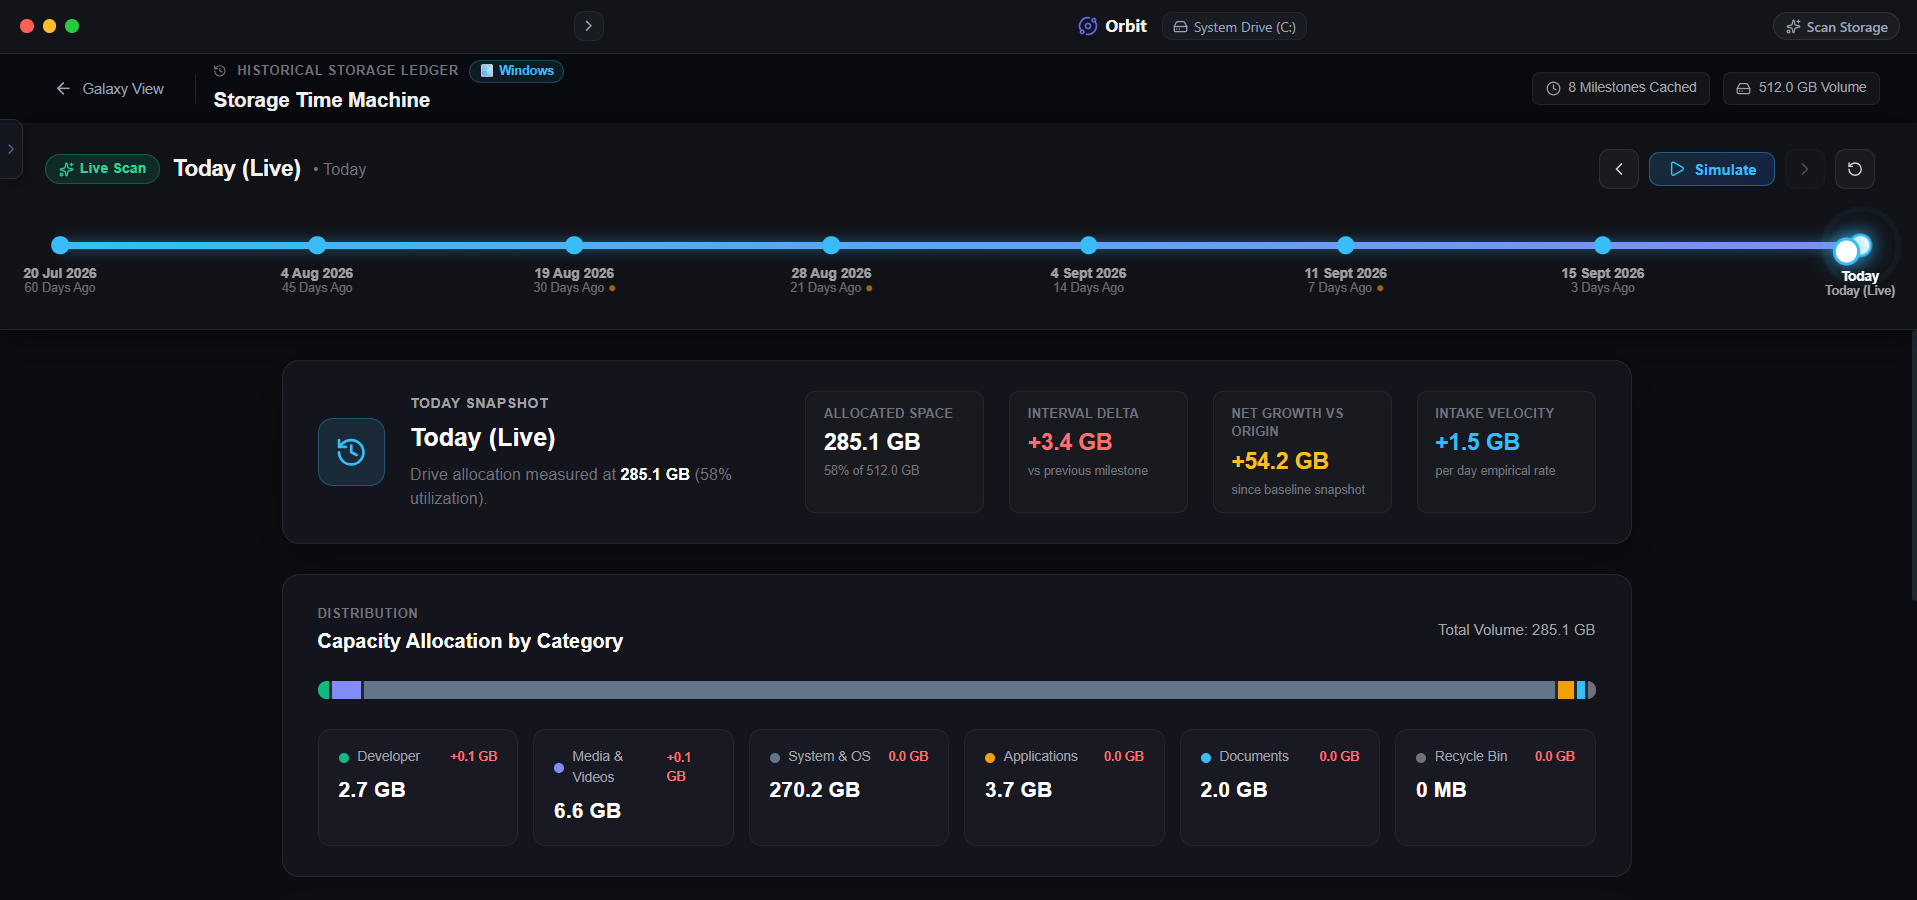
Task: Click the Net Growth +54.2 GB card
Action: coord(1302,452)
